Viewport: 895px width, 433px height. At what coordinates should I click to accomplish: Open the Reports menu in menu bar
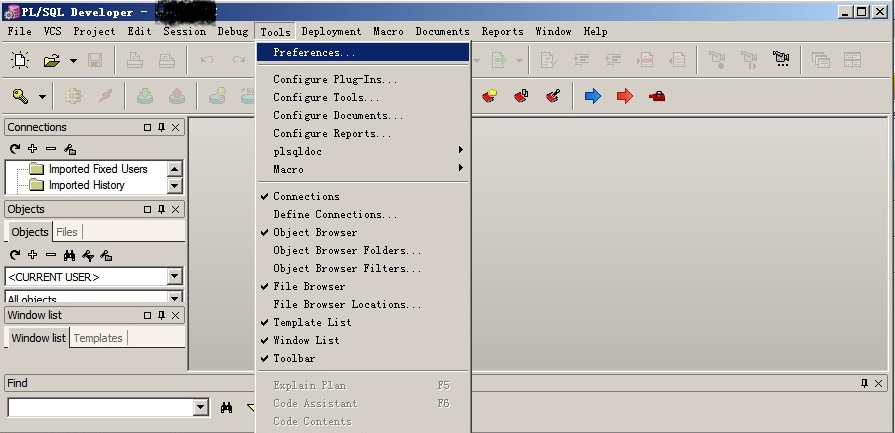502,31
